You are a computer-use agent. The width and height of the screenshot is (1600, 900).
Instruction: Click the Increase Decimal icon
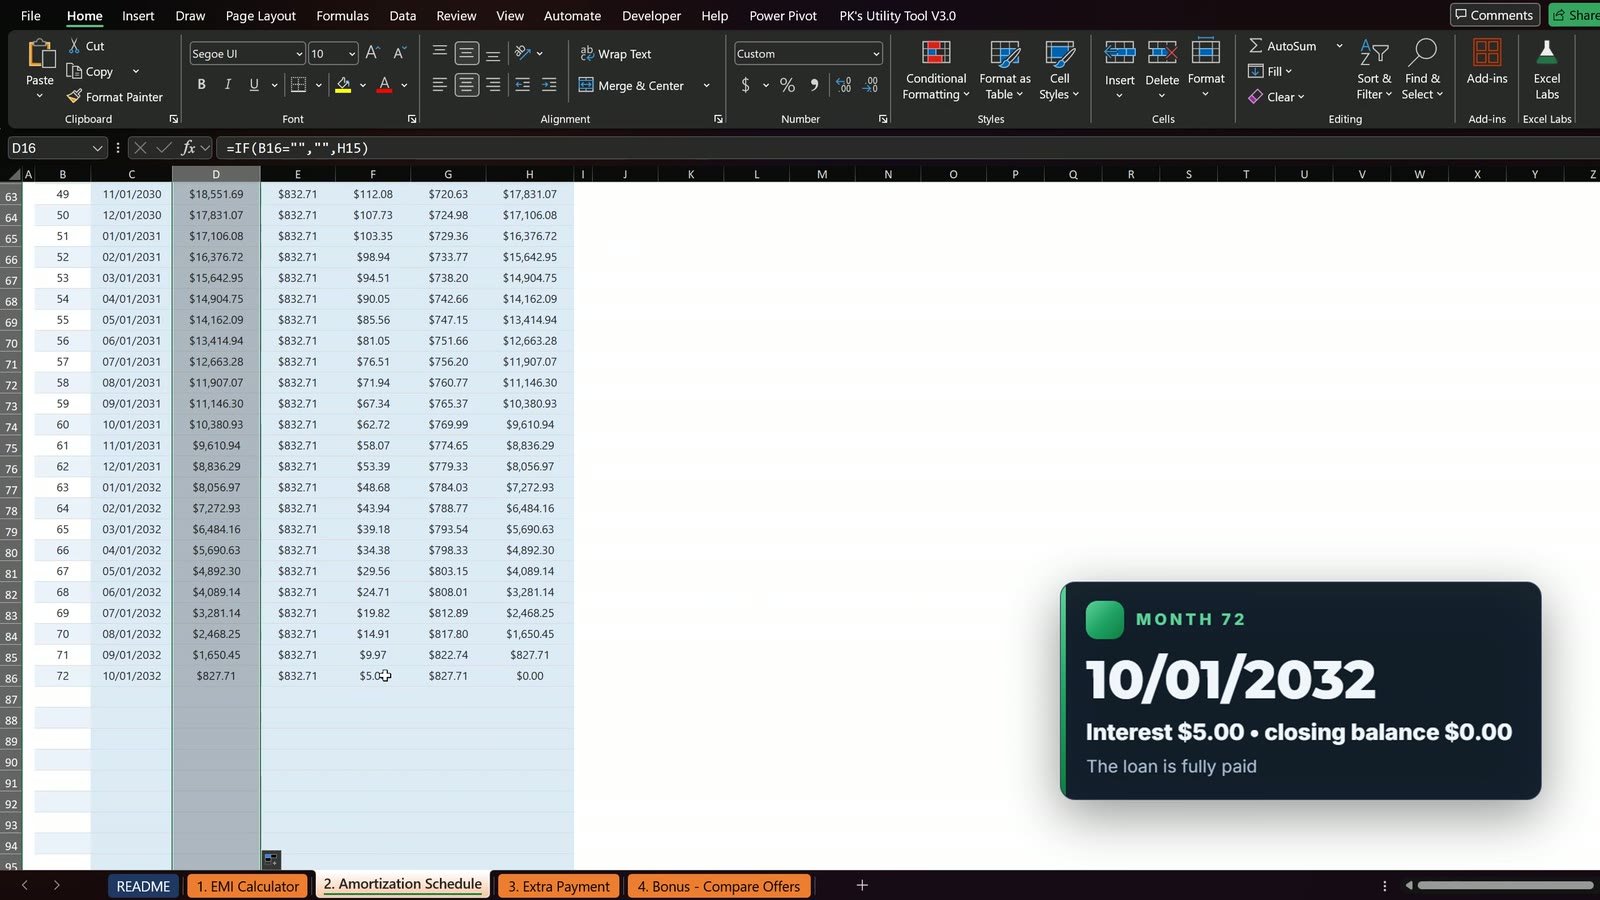click(843, 85)
